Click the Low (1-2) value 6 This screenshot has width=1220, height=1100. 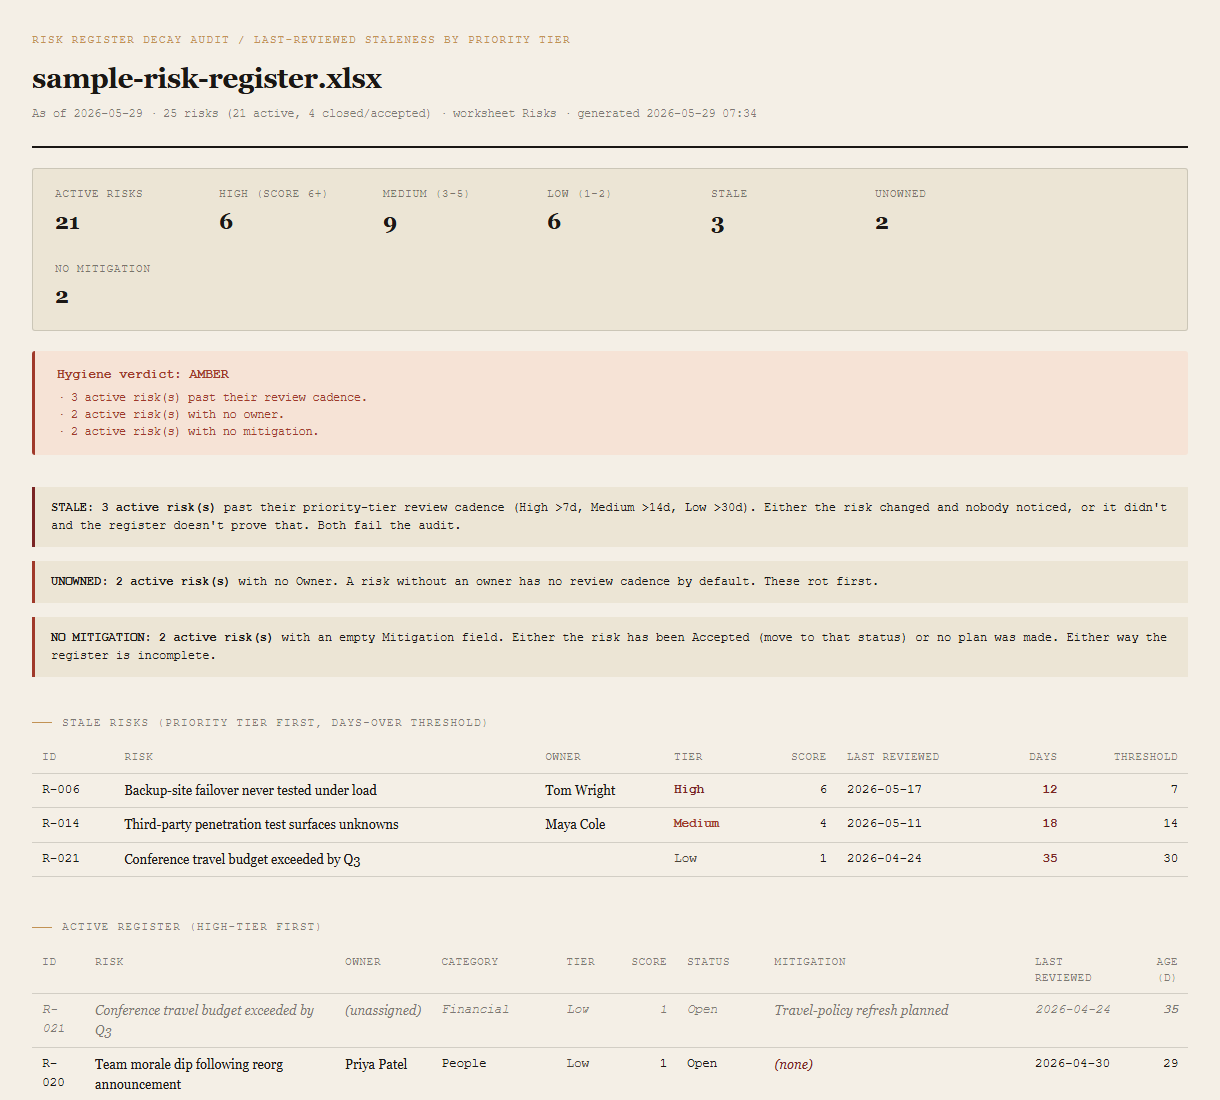(554, 222)
